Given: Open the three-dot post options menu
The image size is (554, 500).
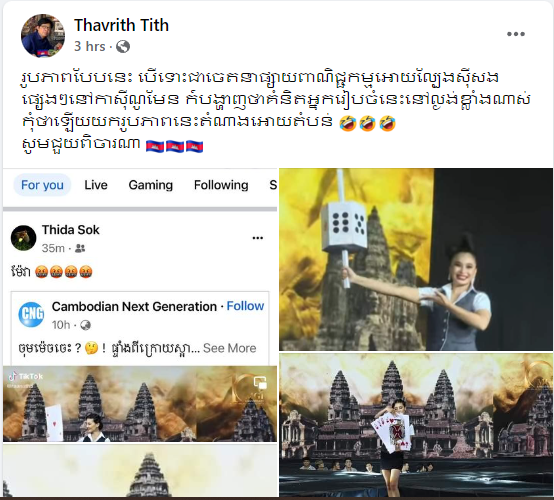Looking at the screenshot, I should coord(515,34).
